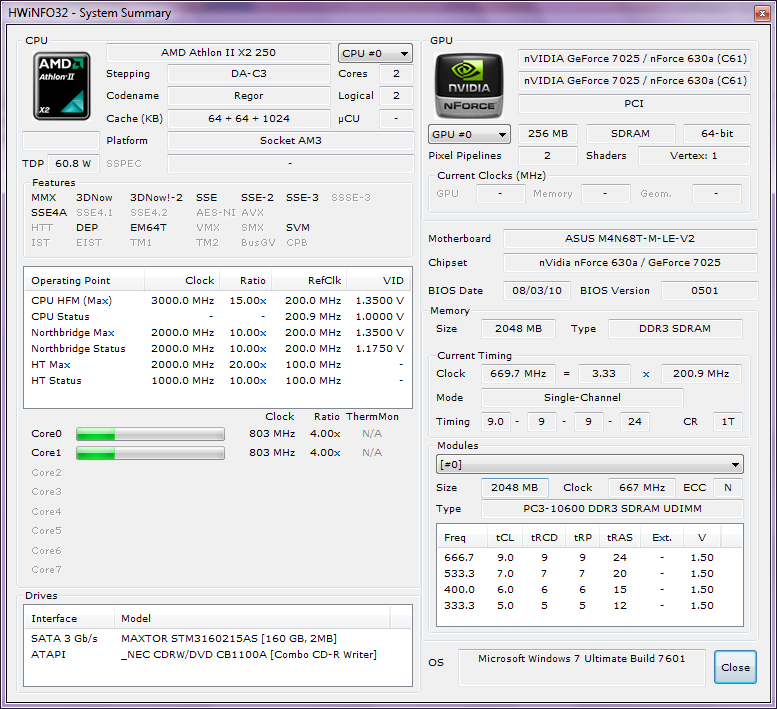Click the Stepping DA-C3 field

click(x=249, y=74)
